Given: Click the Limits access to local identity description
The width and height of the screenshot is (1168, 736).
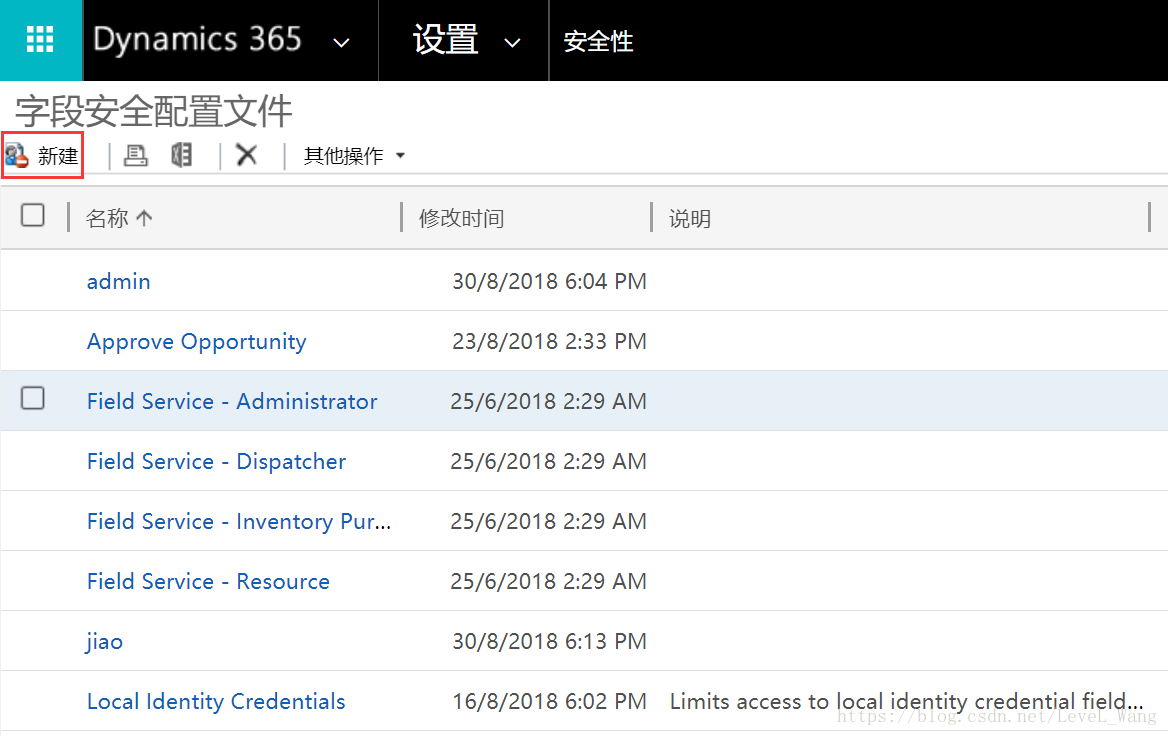Looking at the screenshot, I should tap(907, 701).
